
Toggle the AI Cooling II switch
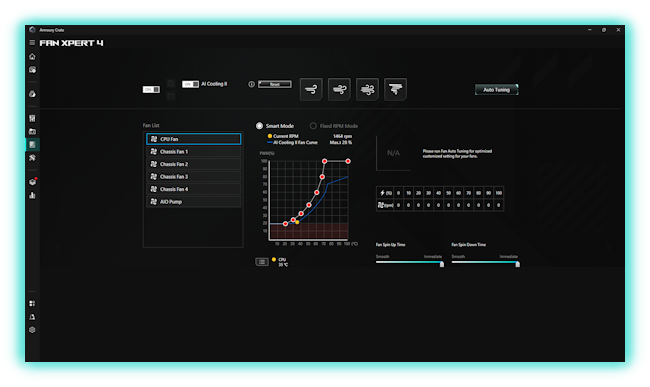[190, 84]
